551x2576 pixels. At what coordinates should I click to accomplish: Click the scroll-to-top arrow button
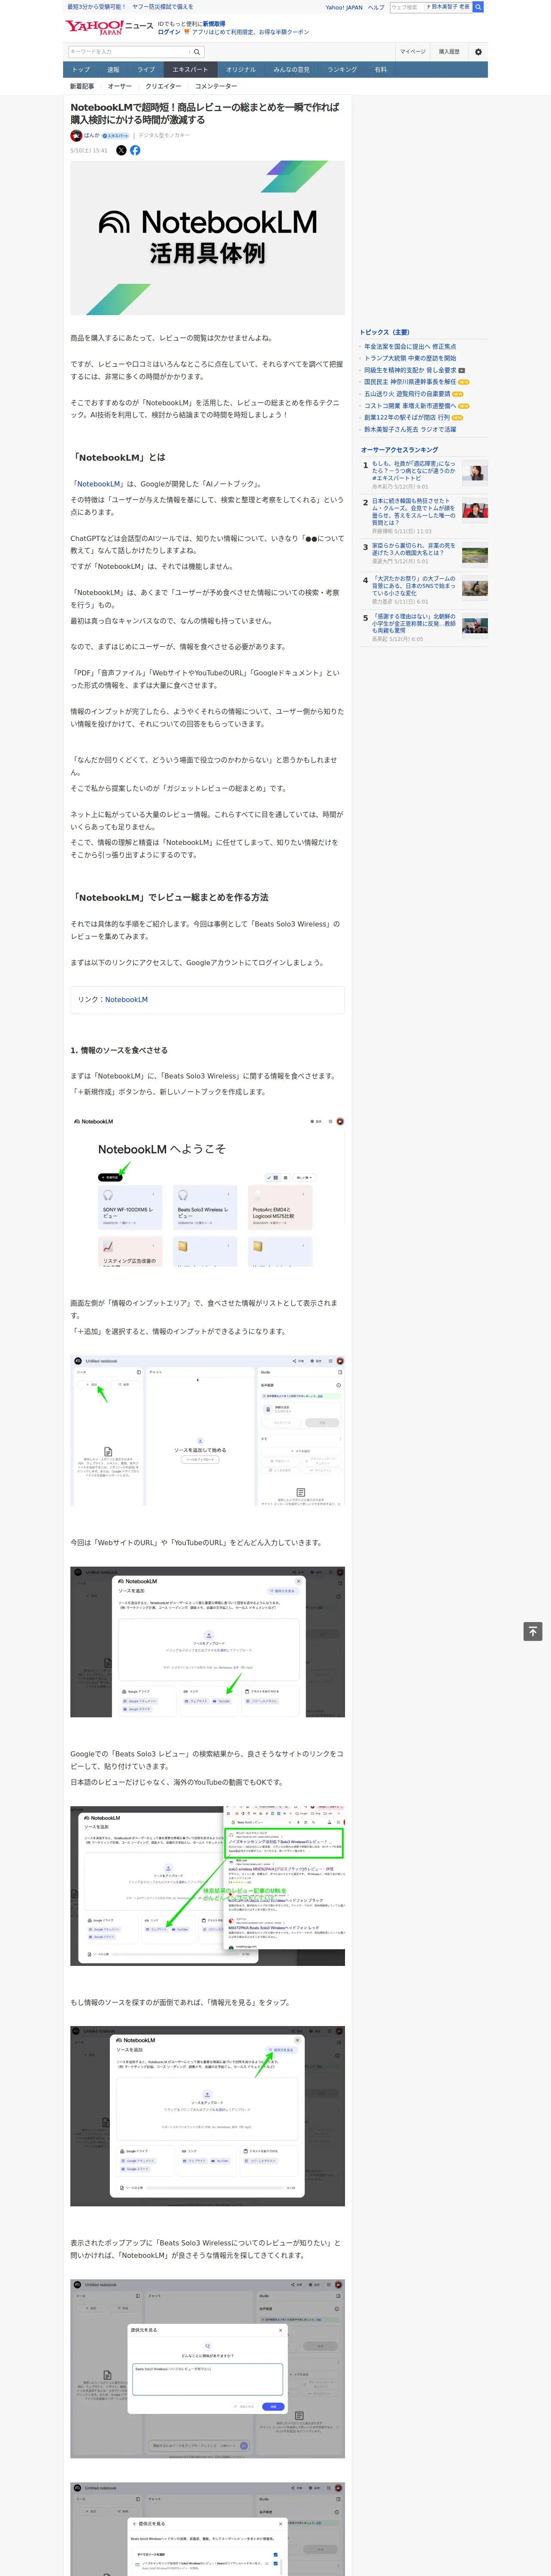533,1631
